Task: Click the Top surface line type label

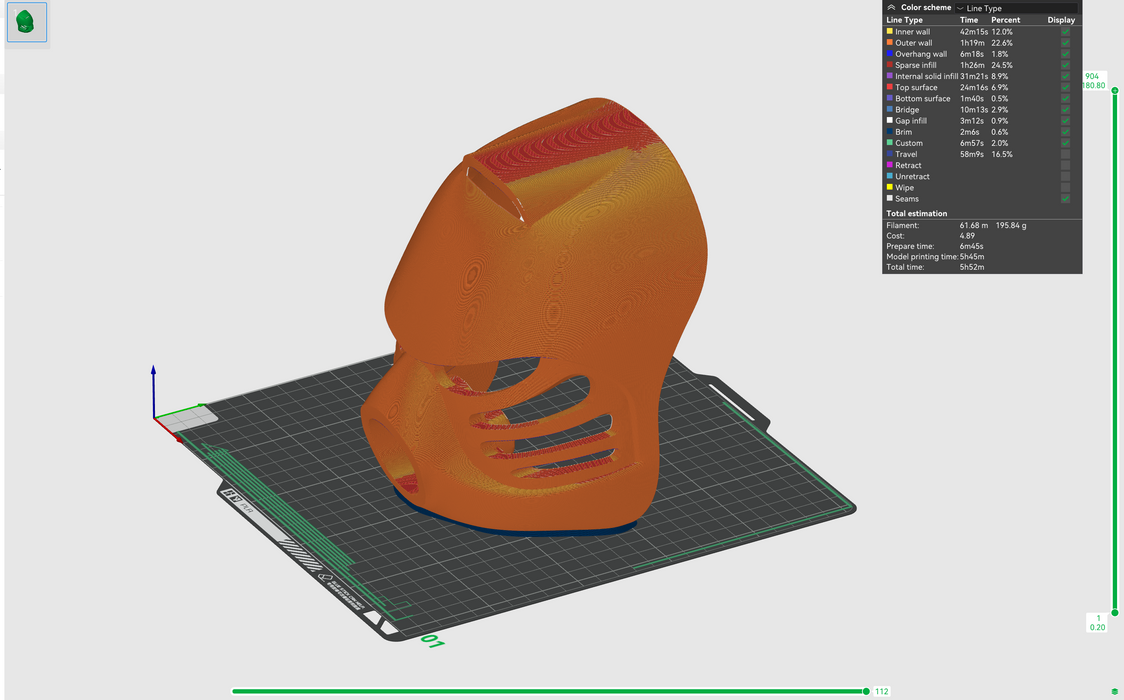Action: 916,88
